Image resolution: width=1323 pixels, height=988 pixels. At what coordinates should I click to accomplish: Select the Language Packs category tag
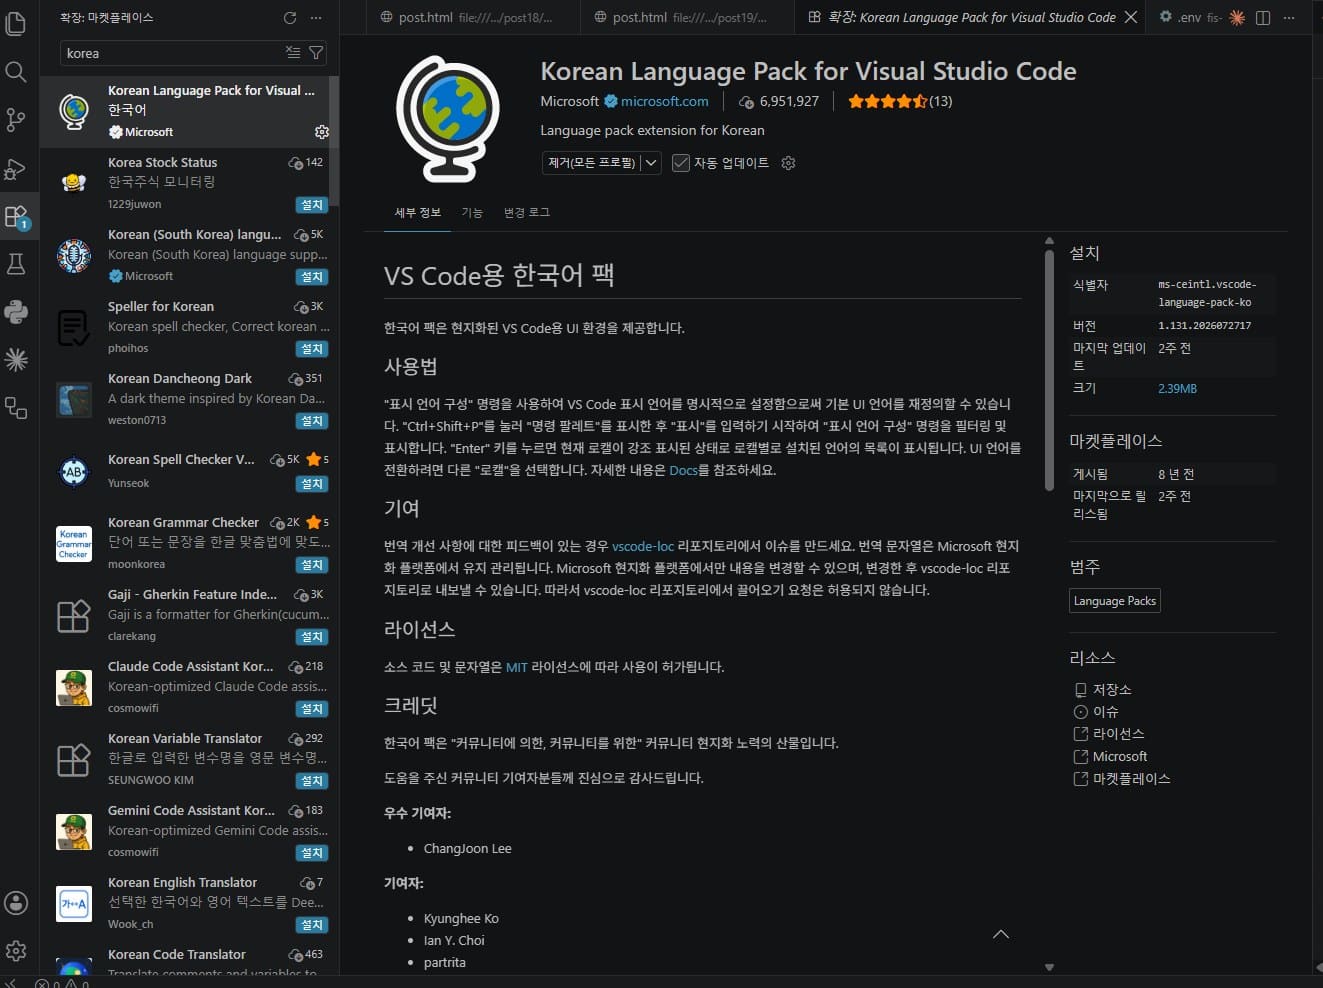pyautogui.click(x=1115, y=601)
